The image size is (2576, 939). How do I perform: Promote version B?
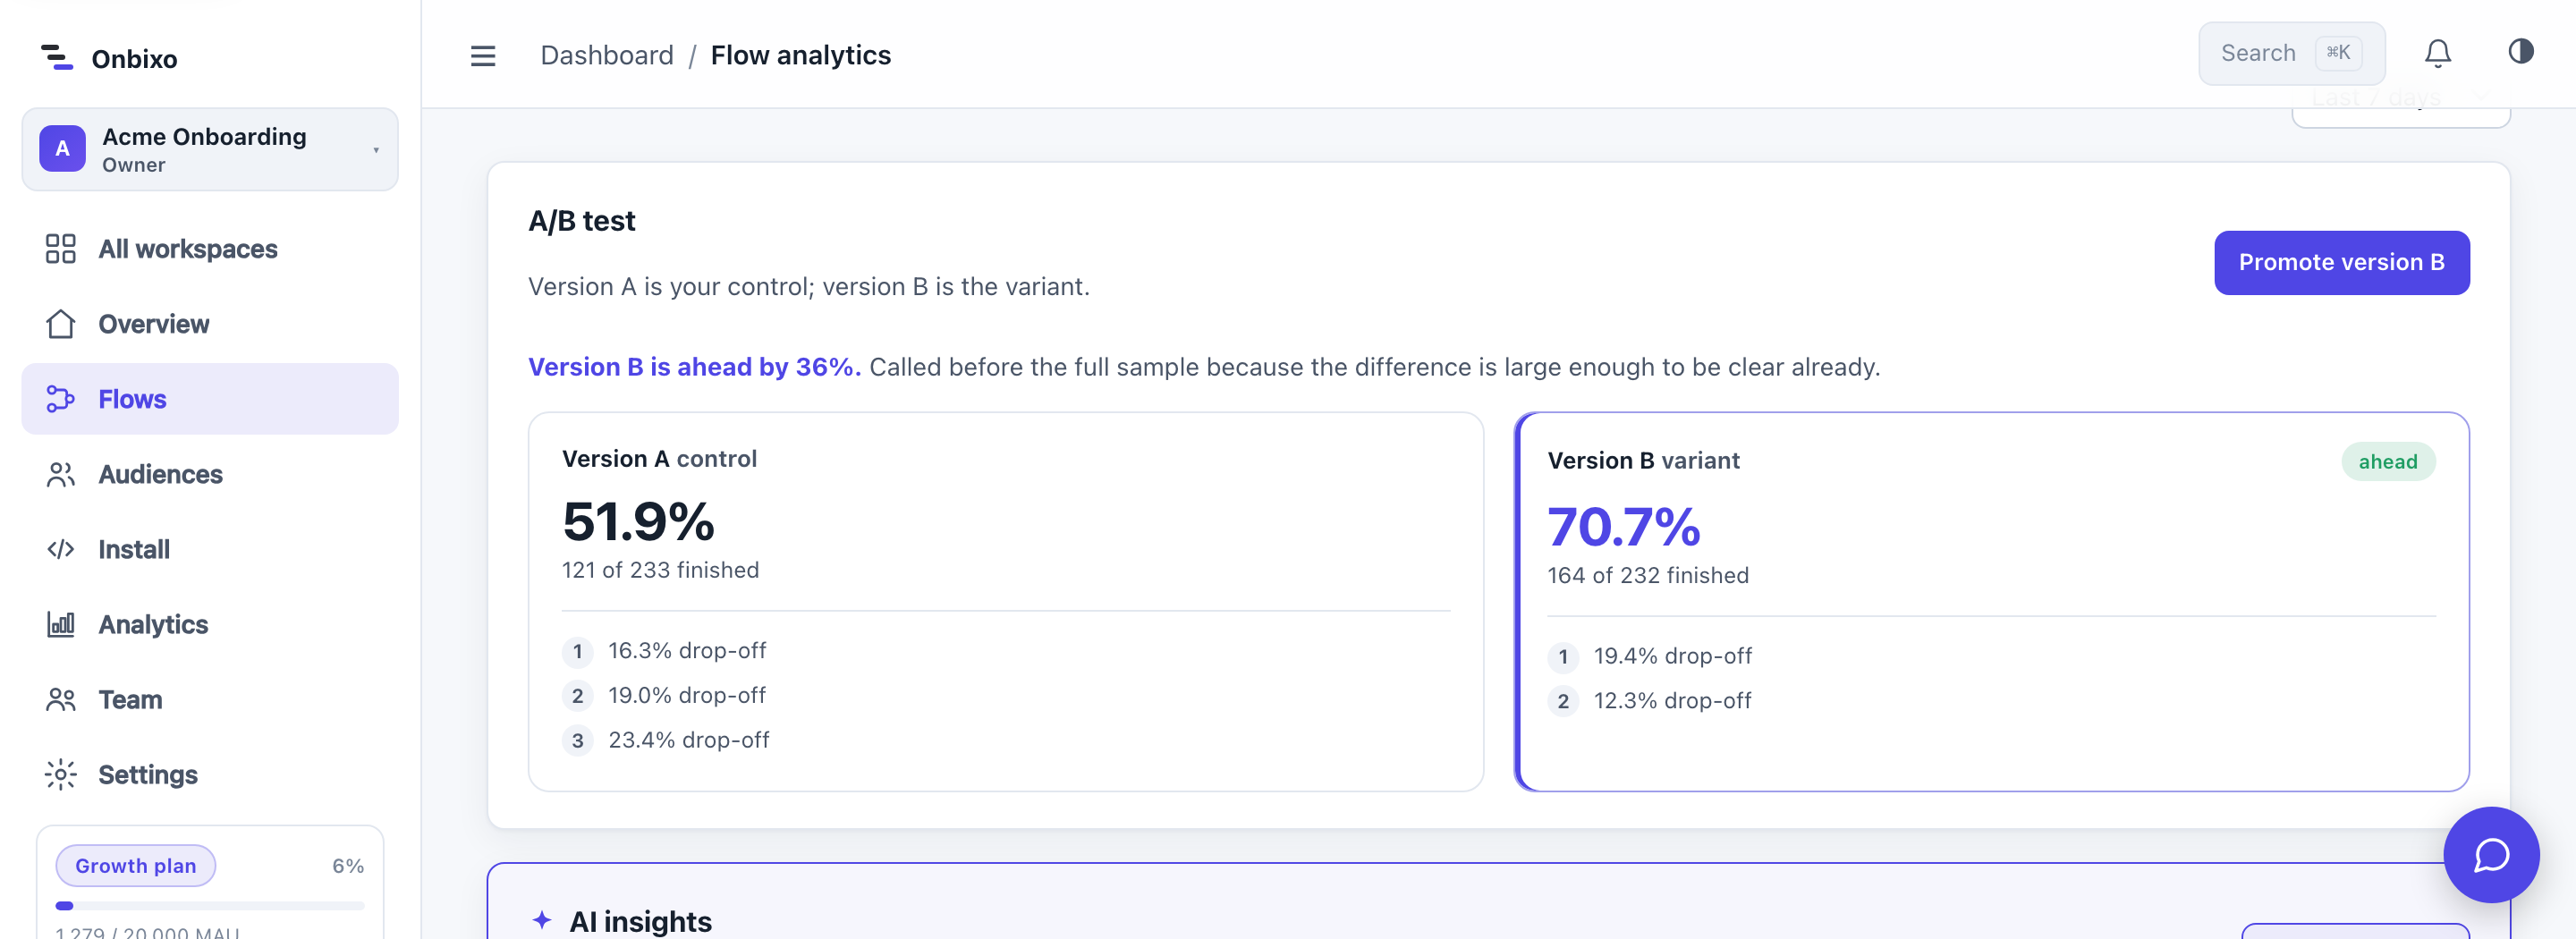pyautogui.click(x=2341, y=263)
